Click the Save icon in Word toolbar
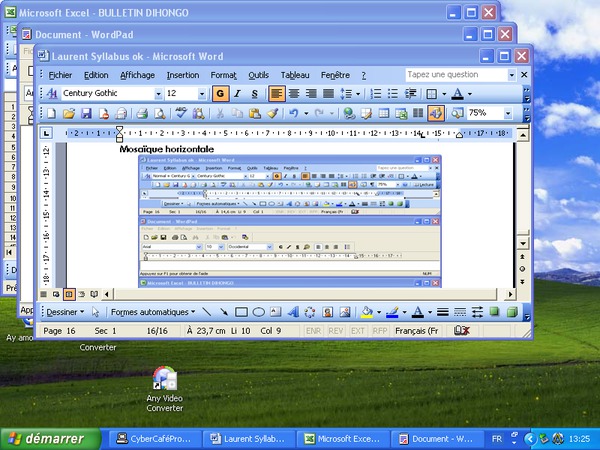 pos(86,114)
